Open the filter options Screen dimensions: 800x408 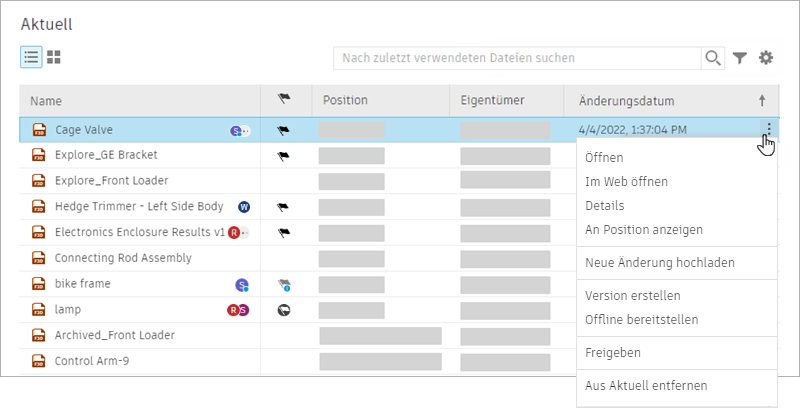[x=740, y=58]
